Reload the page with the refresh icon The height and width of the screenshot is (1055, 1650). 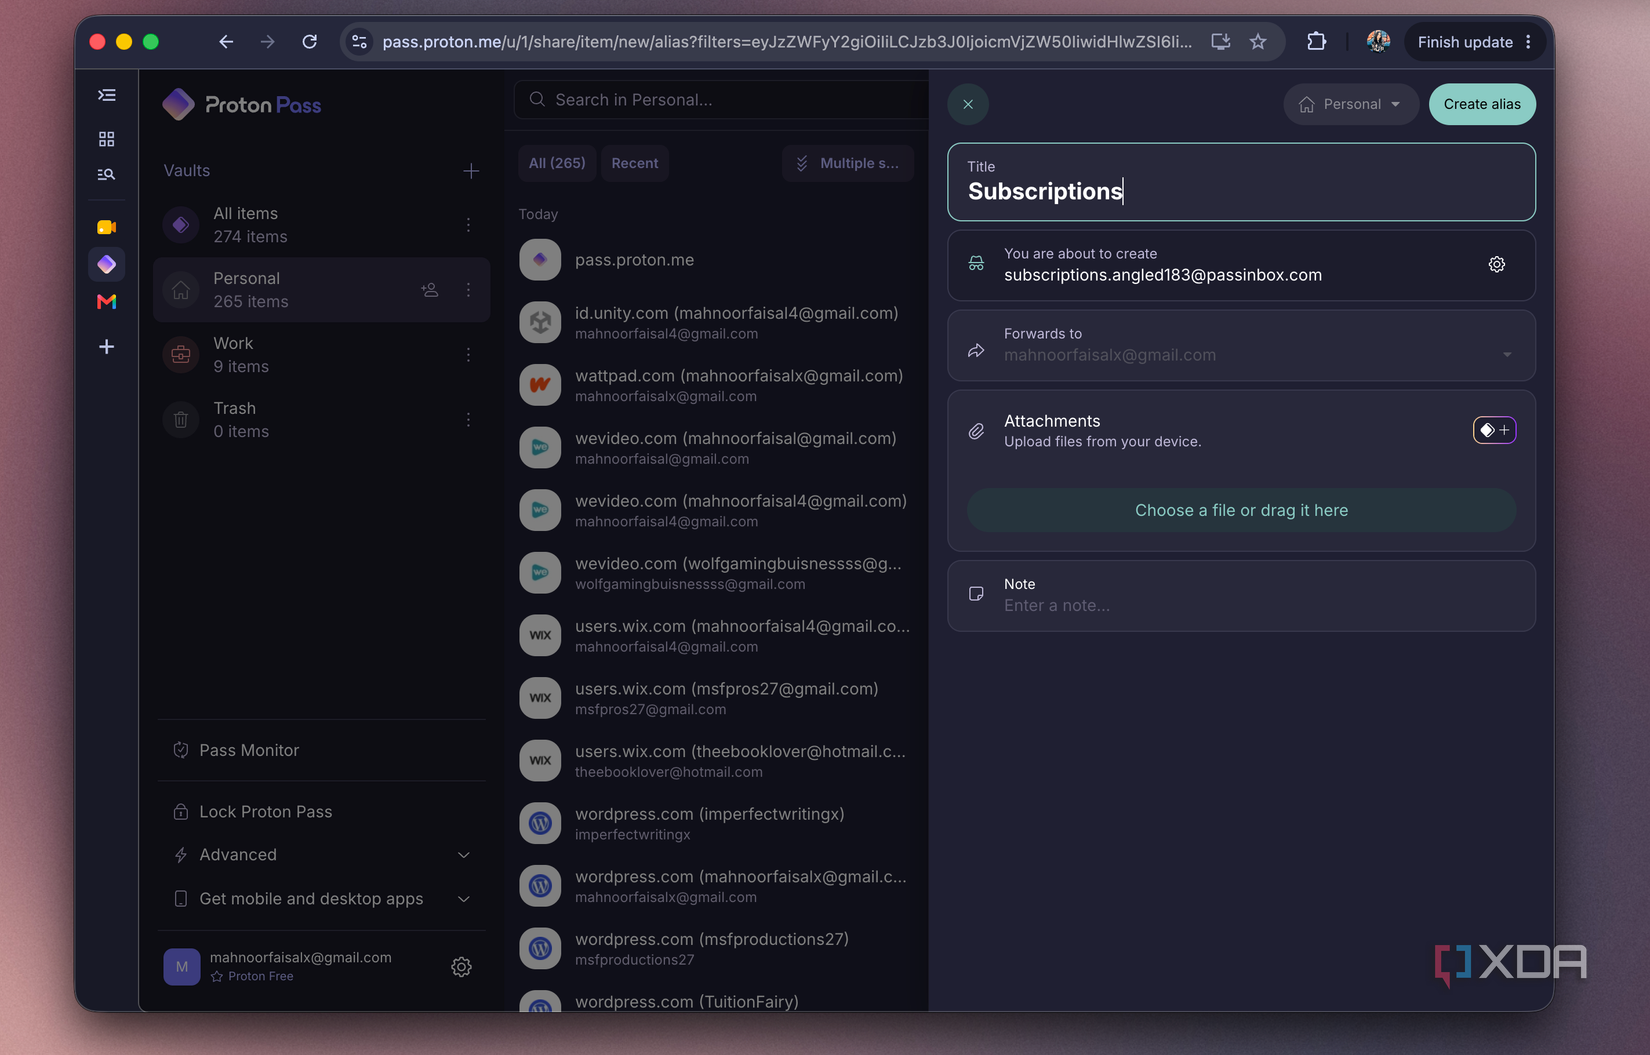[310, 42]
